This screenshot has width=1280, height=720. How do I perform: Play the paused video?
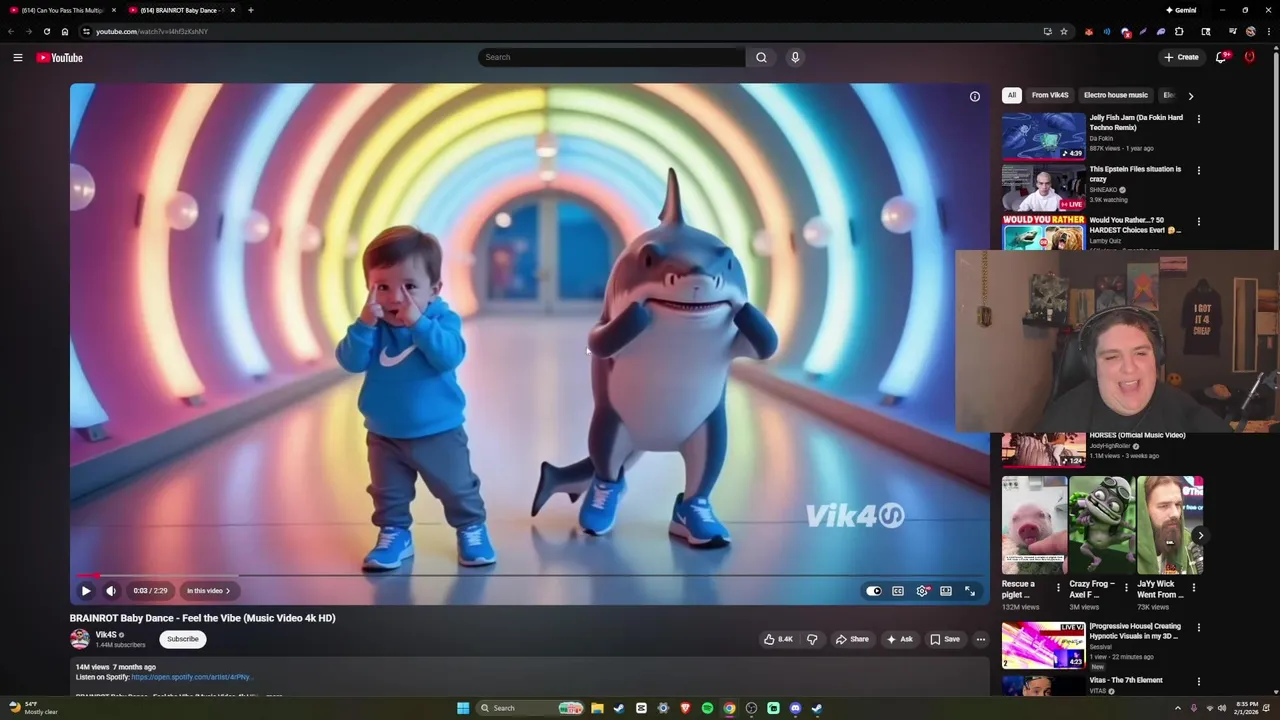point(86,591)
